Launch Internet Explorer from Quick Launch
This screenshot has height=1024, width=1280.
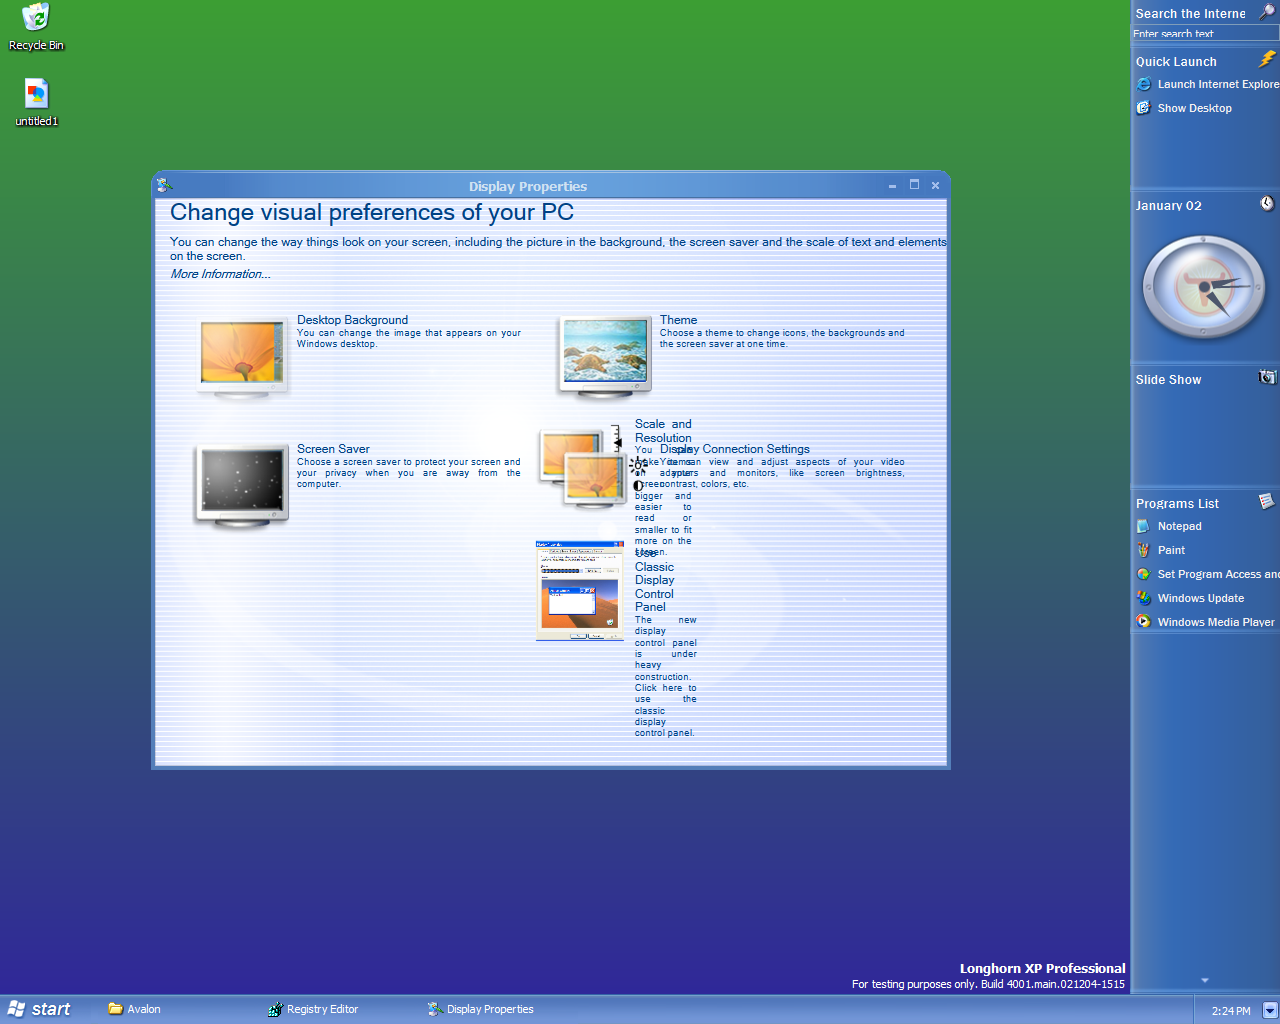pyautogui.click(x=1217, y=85)
